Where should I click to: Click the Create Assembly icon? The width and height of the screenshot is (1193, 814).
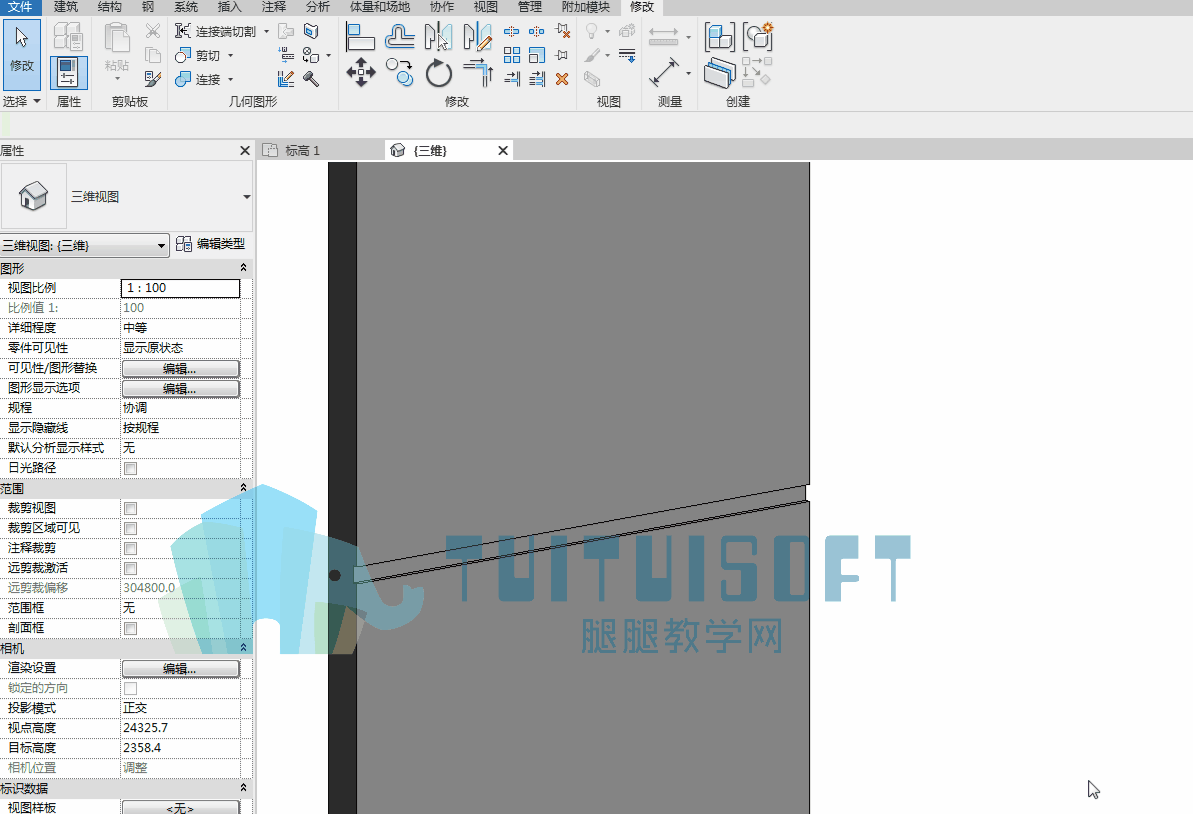[719, 37]
